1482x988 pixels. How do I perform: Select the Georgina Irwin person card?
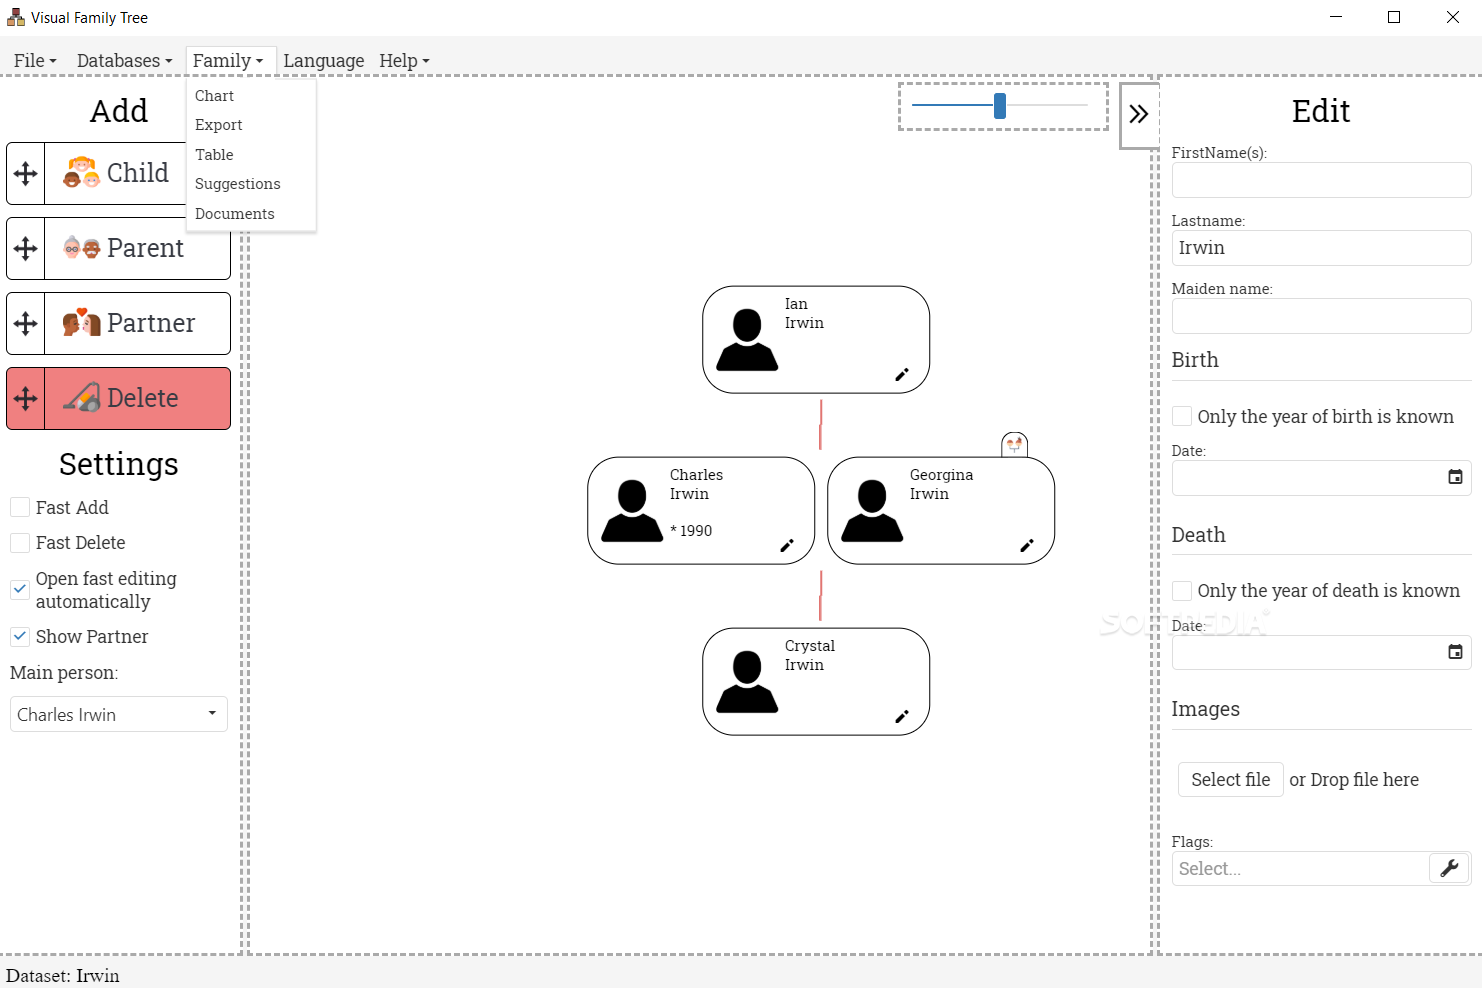click(941, 511)
